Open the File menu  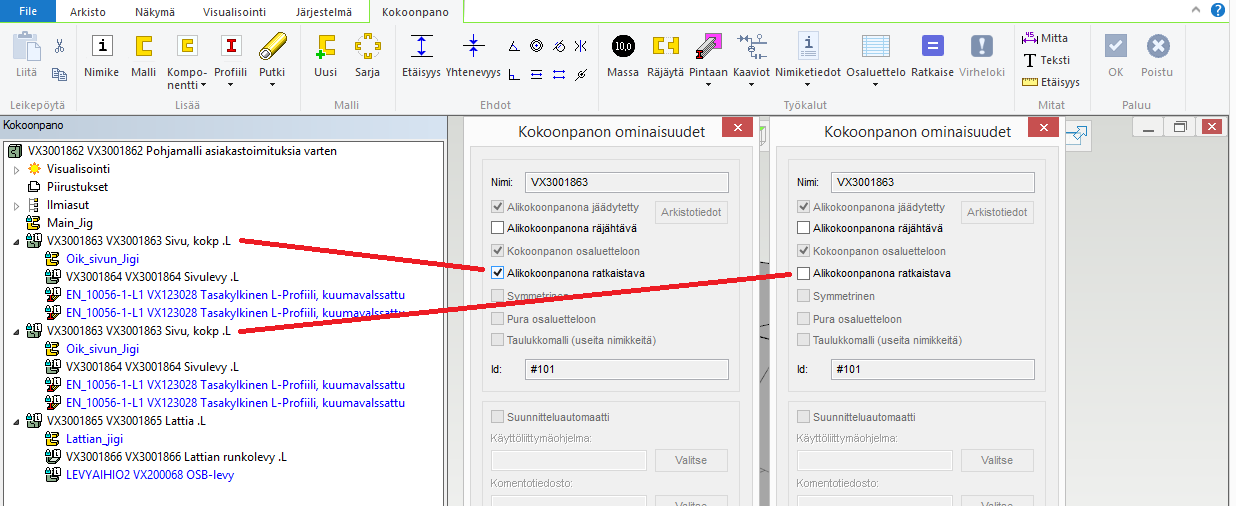[29, 12]
